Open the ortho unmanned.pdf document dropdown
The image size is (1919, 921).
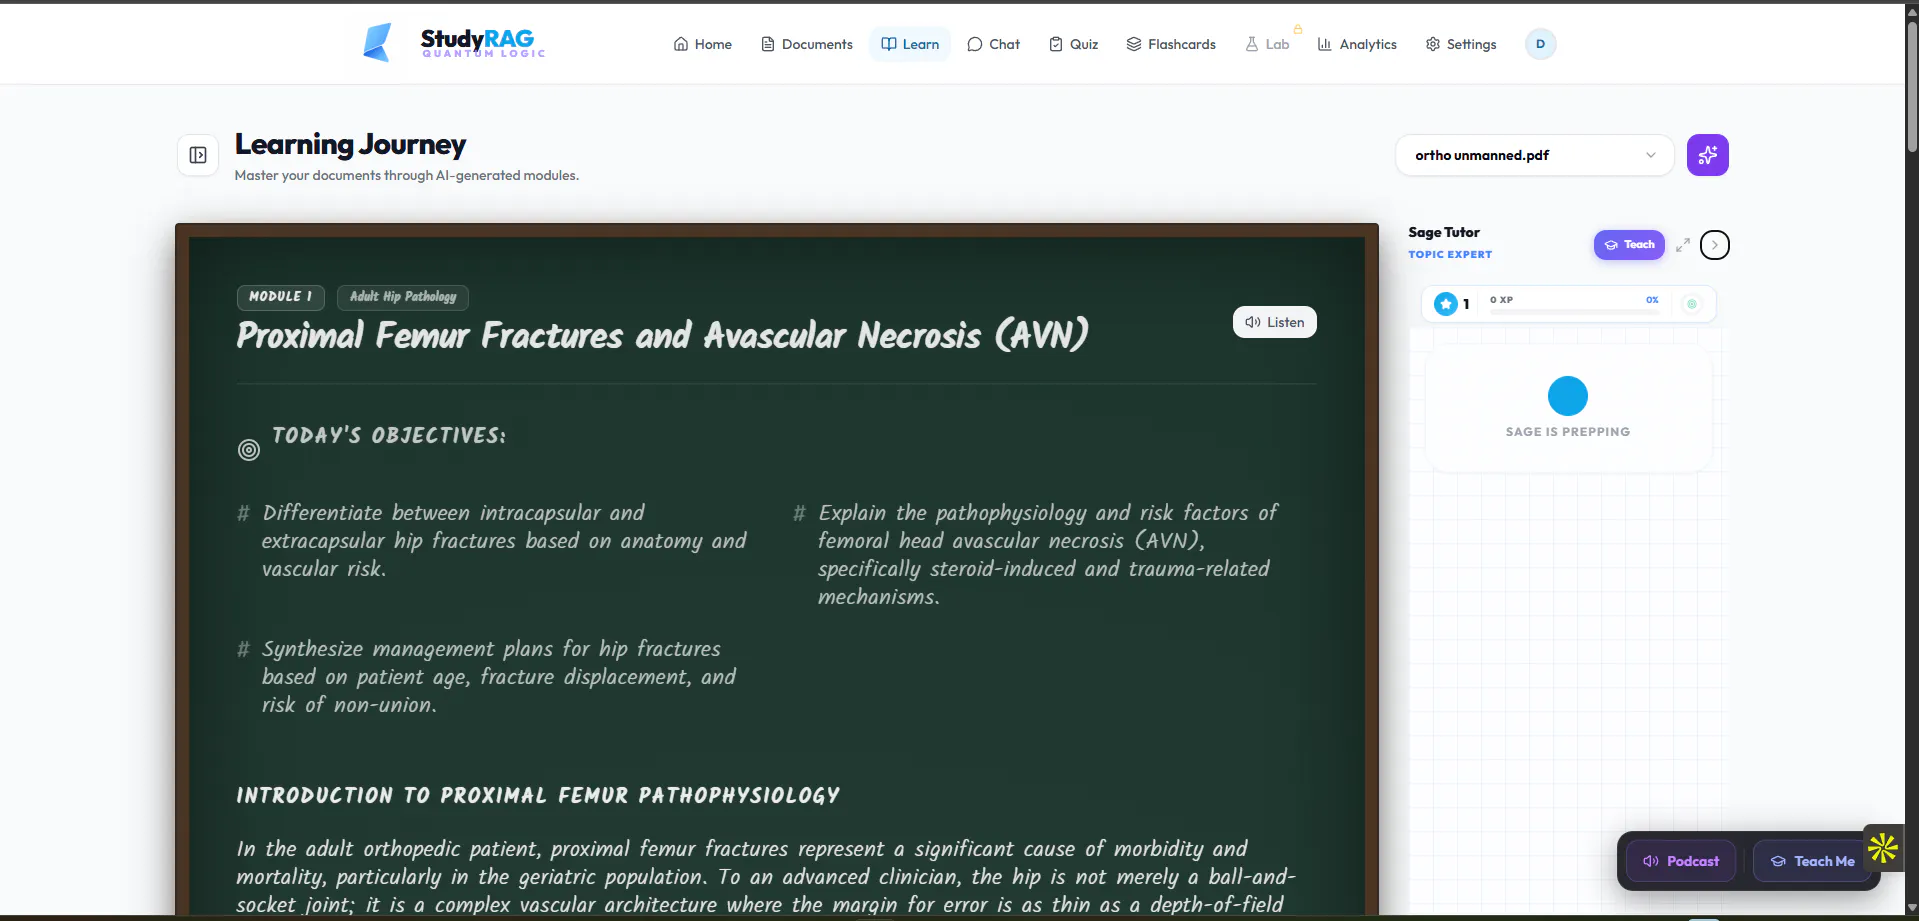1534,155
